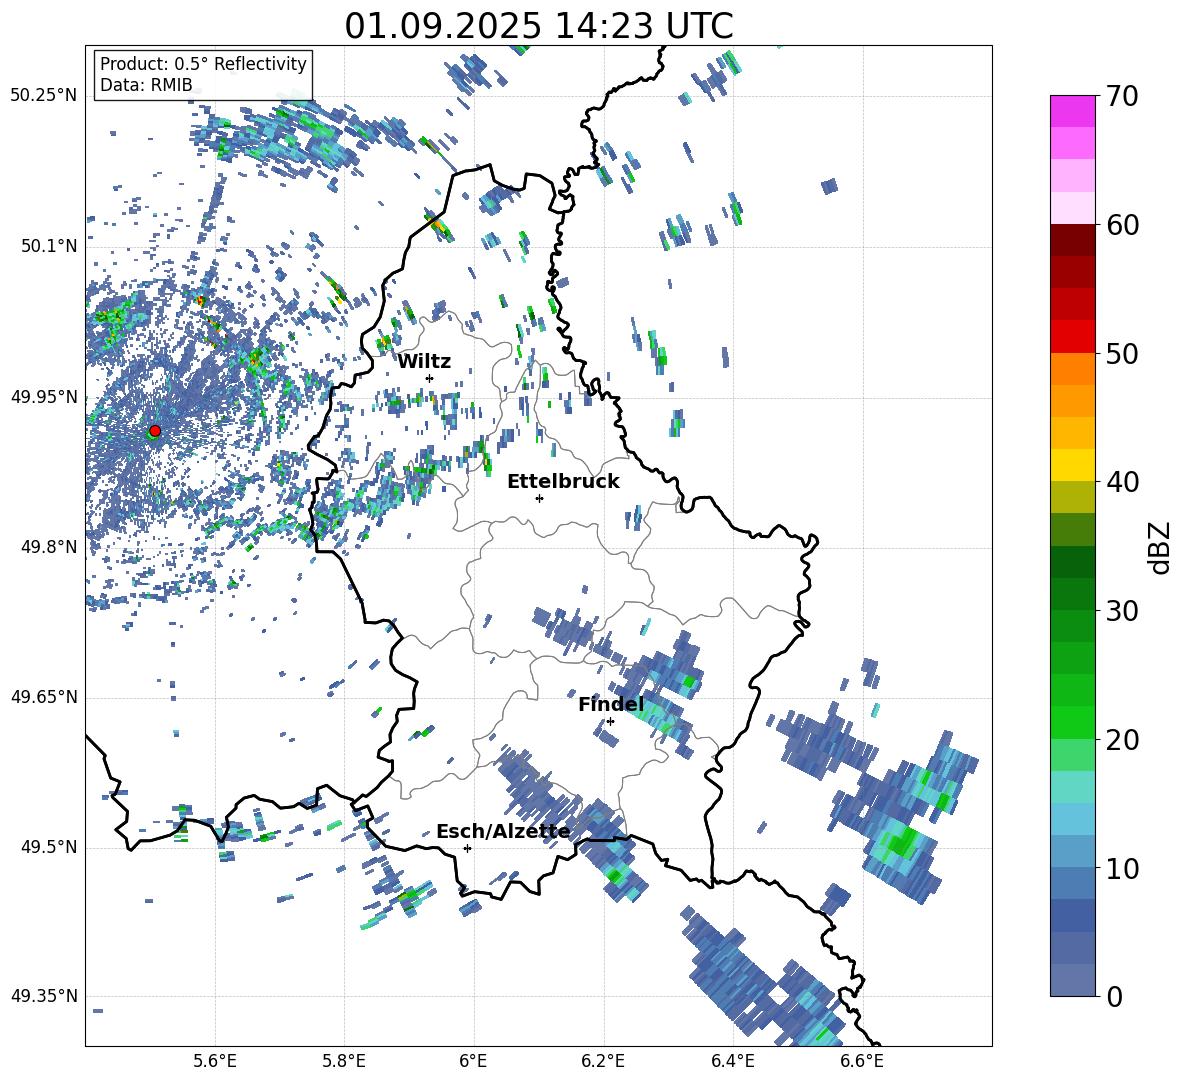Viewport: 1184px width, 1081px height.
Task: Click the Ettelbruck city label
Action: pos(563,482)
